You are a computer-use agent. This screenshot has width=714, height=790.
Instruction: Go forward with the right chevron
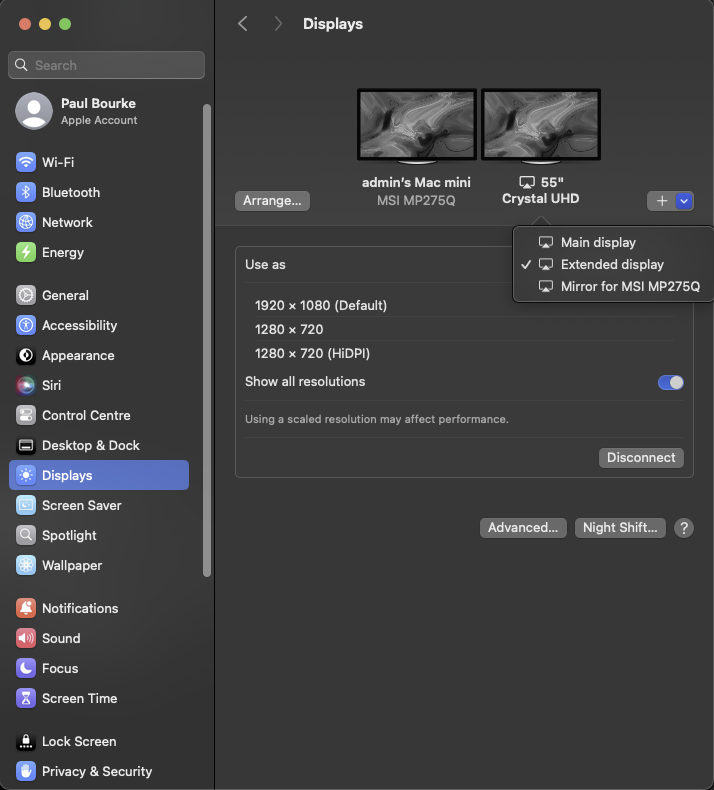coord(278,24)
